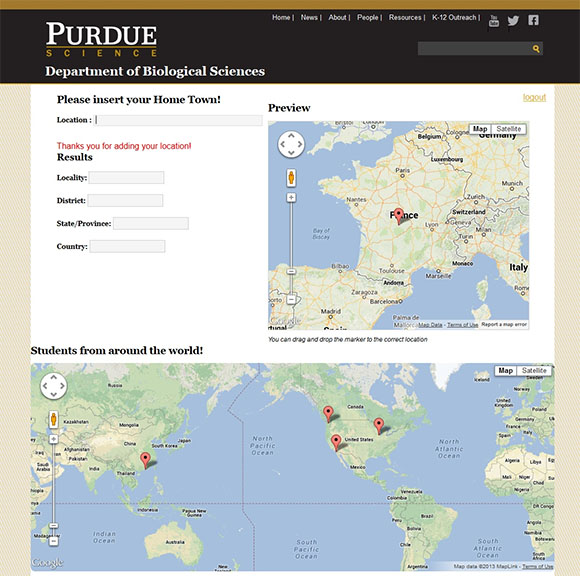Image resolution: width=580 pixels, height=576 pixels.
Task: Click Department of Biological Sciences title
Action: tap(155, 71)
